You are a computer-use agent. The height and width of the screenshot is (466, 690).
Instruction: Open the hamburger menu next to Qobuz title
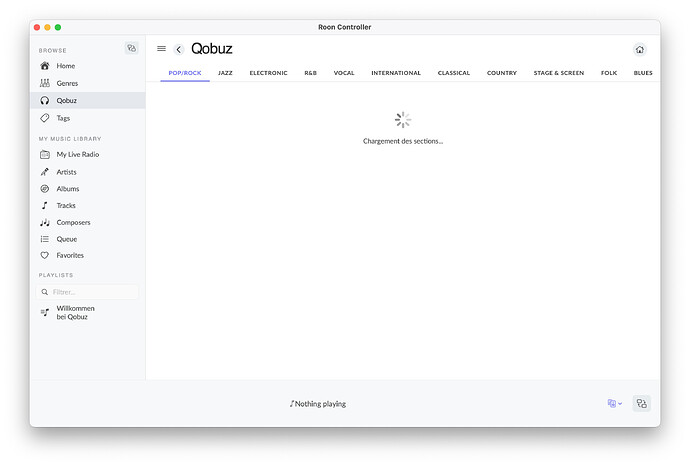(161, 49)
